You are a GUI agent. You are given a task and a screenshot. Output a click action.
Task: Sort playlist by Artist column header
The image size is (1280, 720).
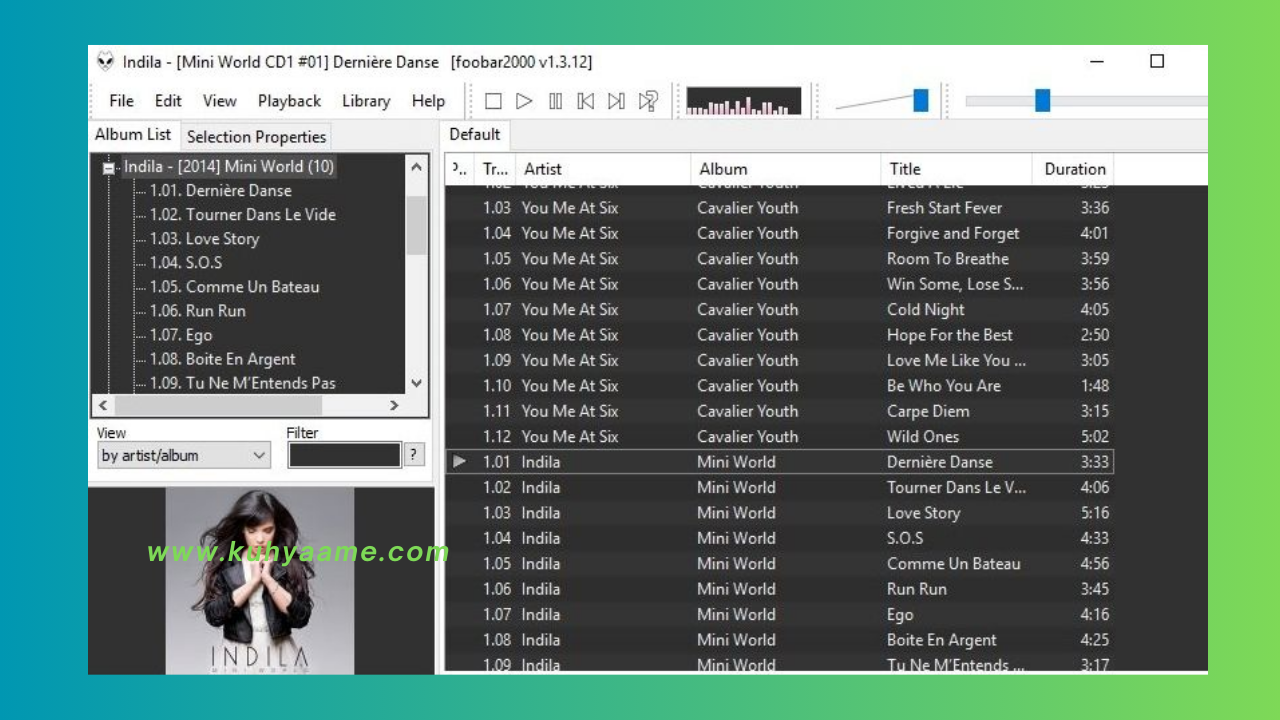tap(603, 169)
